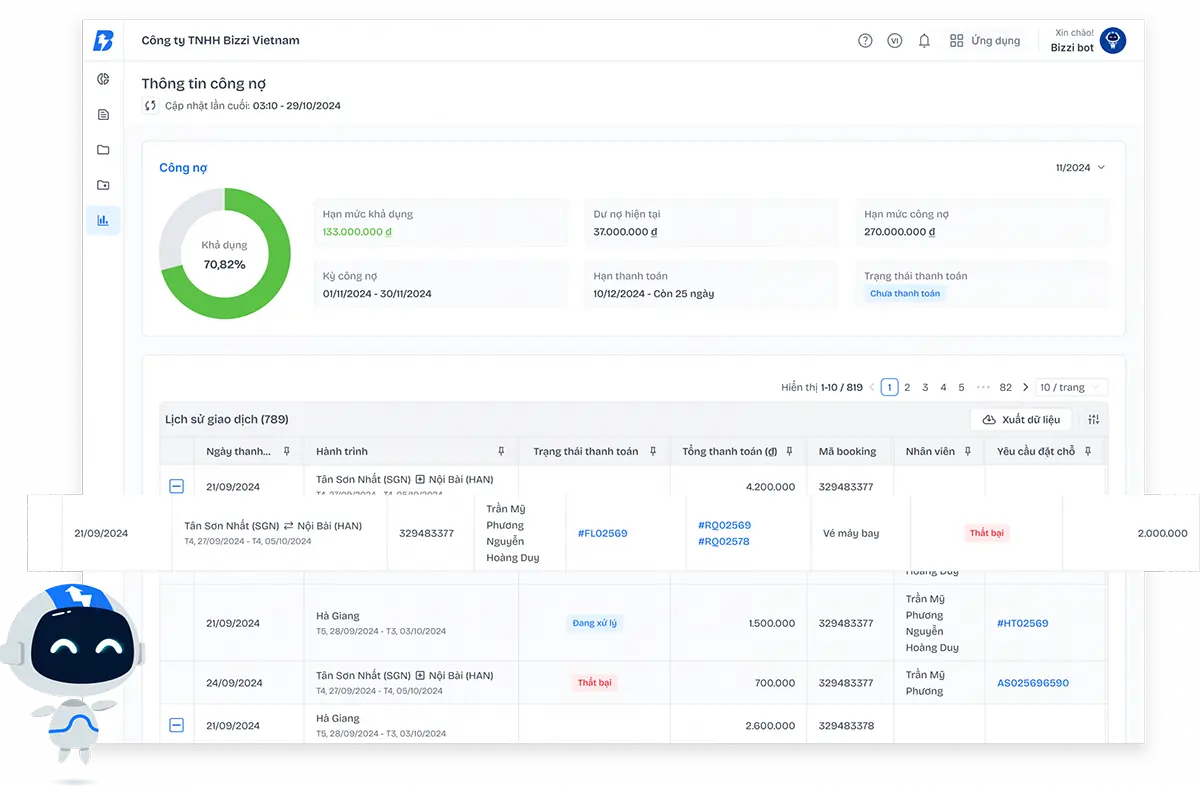Open table column filter settings icon
This screenshot has height=787, width=1200.
click(1094, 420)
